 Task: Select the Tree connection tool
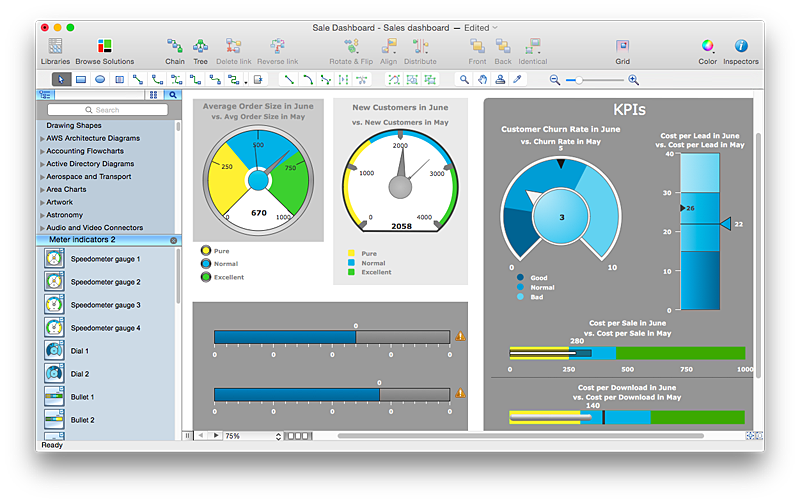pyautogui.click(x=200, y=46)
